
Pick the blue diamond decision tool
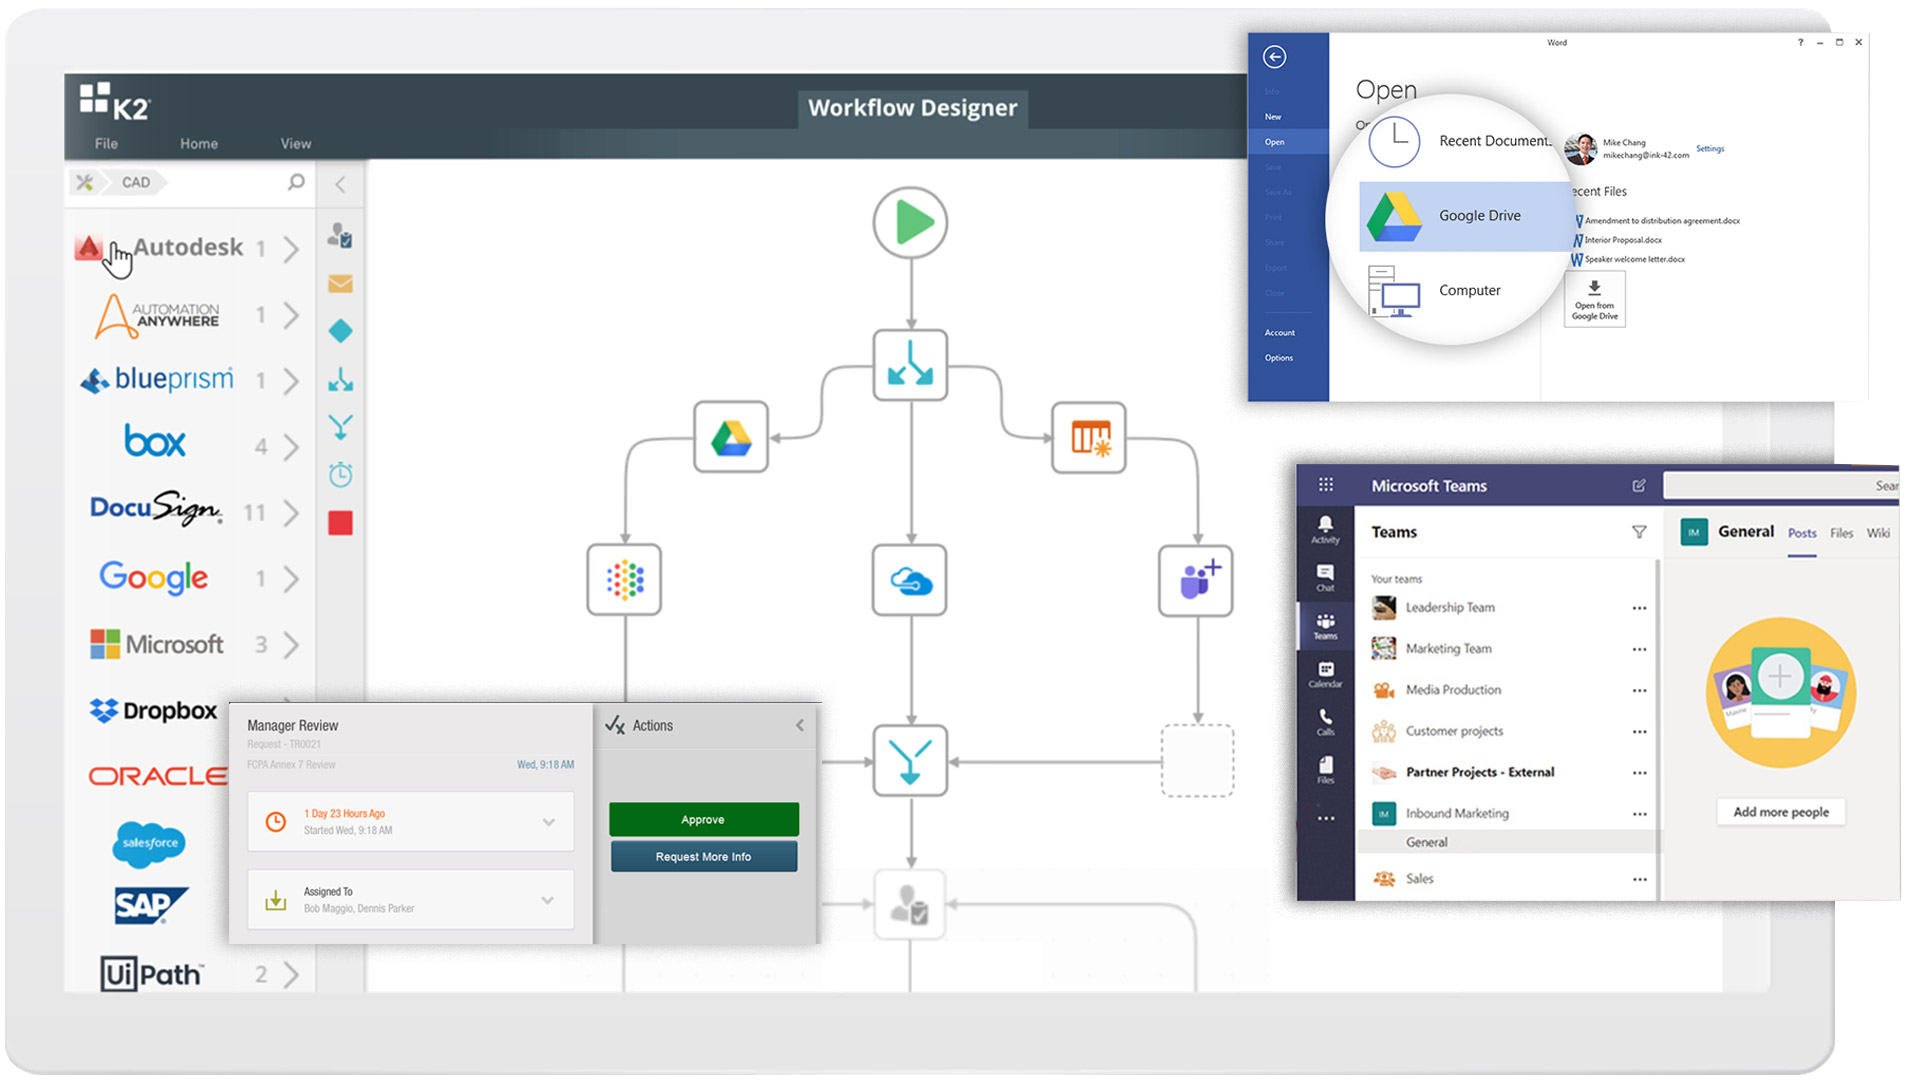tap(340, 331)
